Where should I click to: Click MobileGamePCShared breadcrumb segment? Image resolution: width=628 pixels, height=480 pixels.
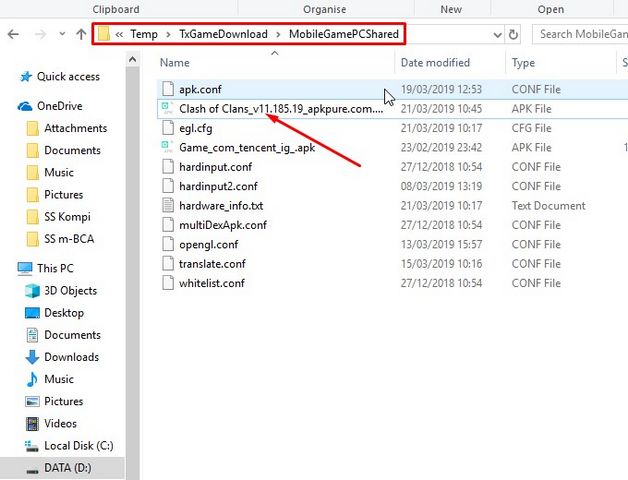pyautogui.click(x=344, y=34)
